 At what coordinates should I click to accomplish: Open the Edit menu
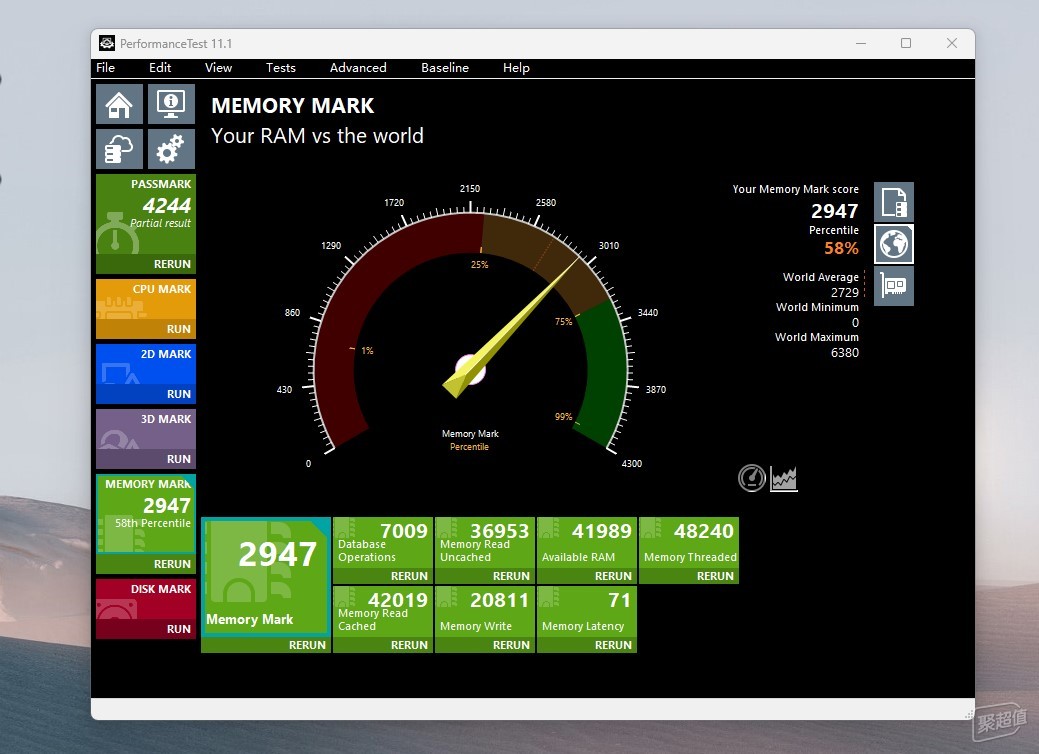(160, 68)
